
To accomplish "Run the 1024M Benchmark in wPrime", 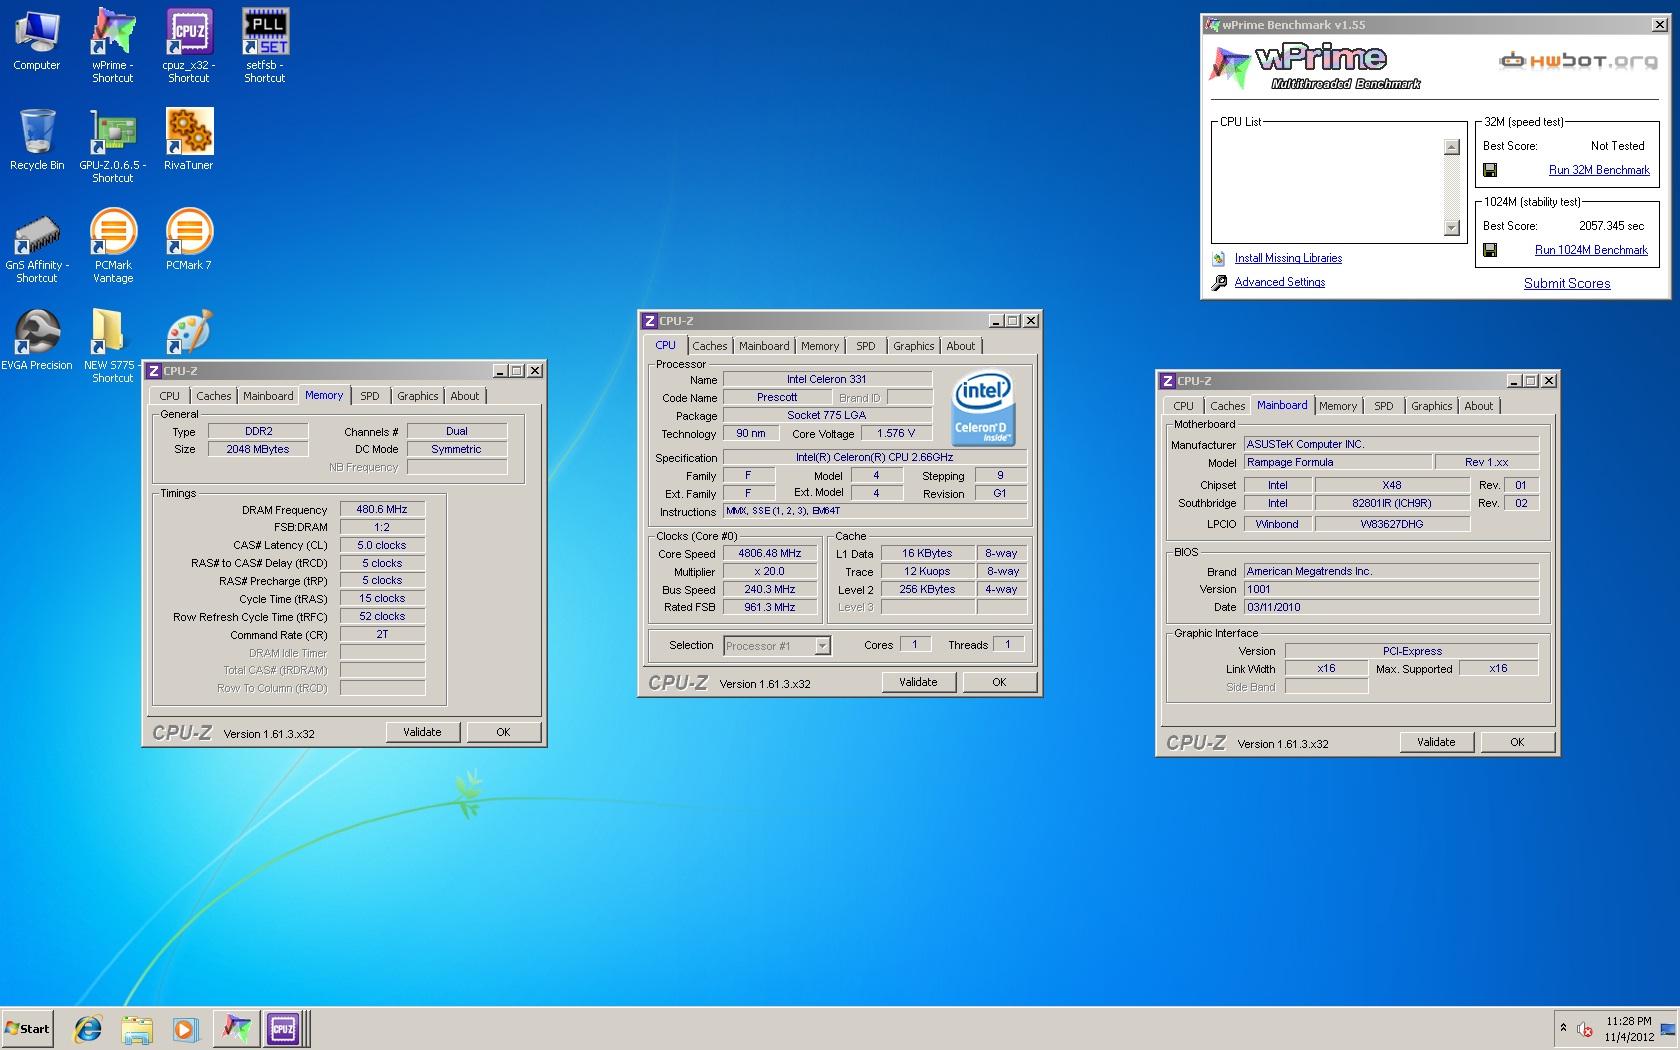I will [x=1591, y=250].
